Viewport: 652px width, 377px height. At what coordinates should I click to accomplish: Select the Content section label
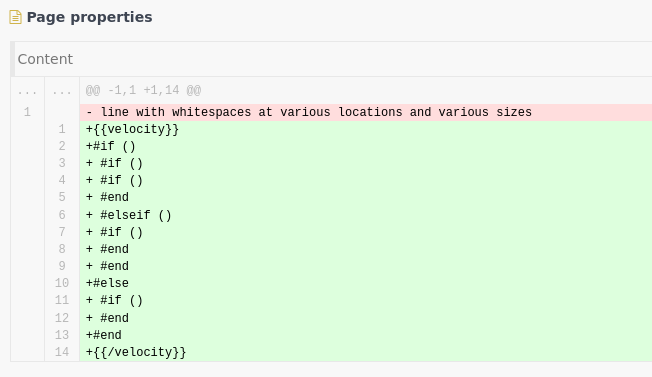[x=45, y=59]
